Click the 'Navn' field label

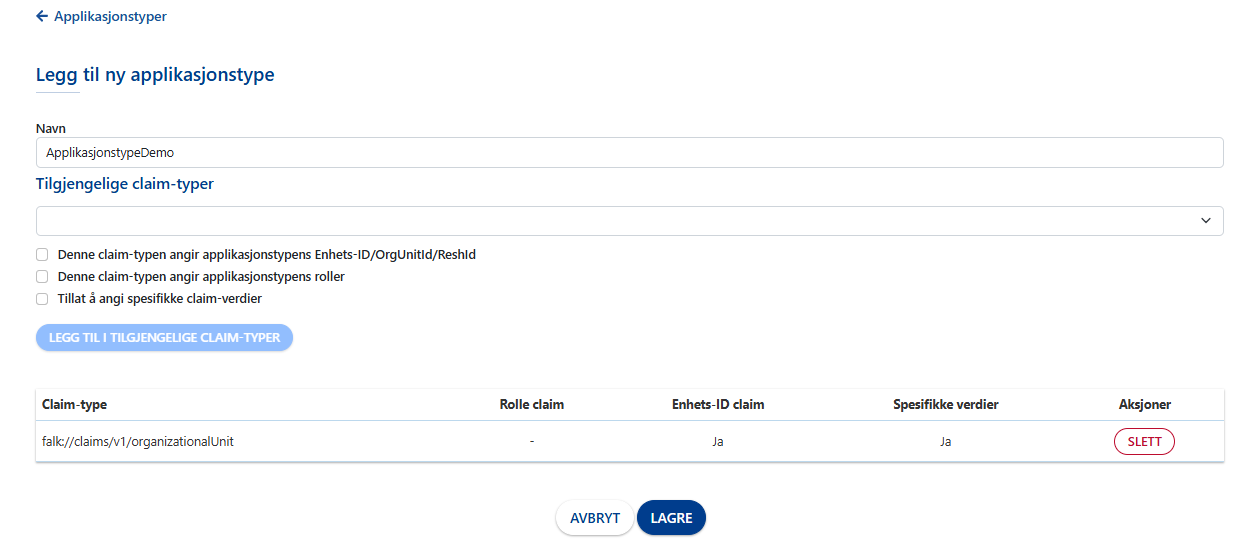pyautogui.click(x=51, y=129)
